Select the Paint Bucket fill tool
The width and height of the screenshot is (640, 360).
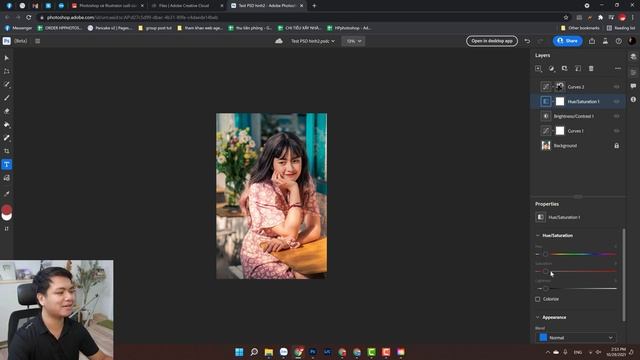click(7, 124)
